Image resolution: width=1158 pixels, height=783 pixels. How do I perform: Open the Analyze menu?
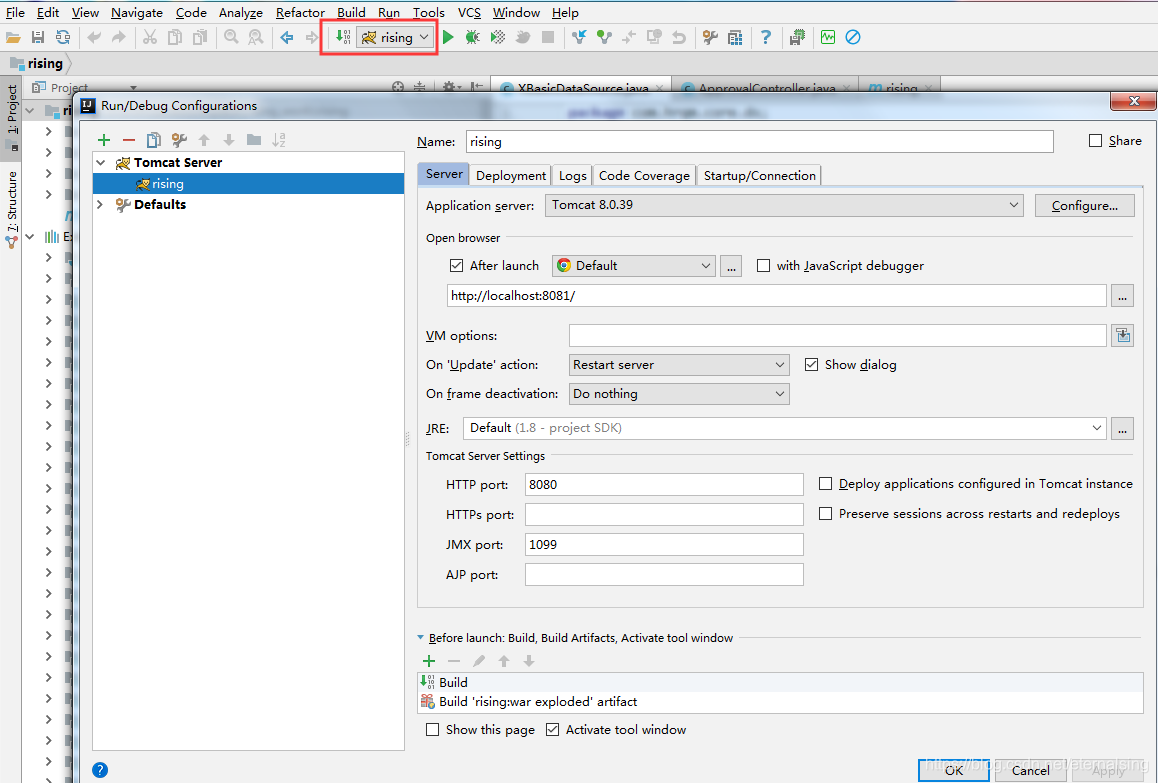point(241,13)
